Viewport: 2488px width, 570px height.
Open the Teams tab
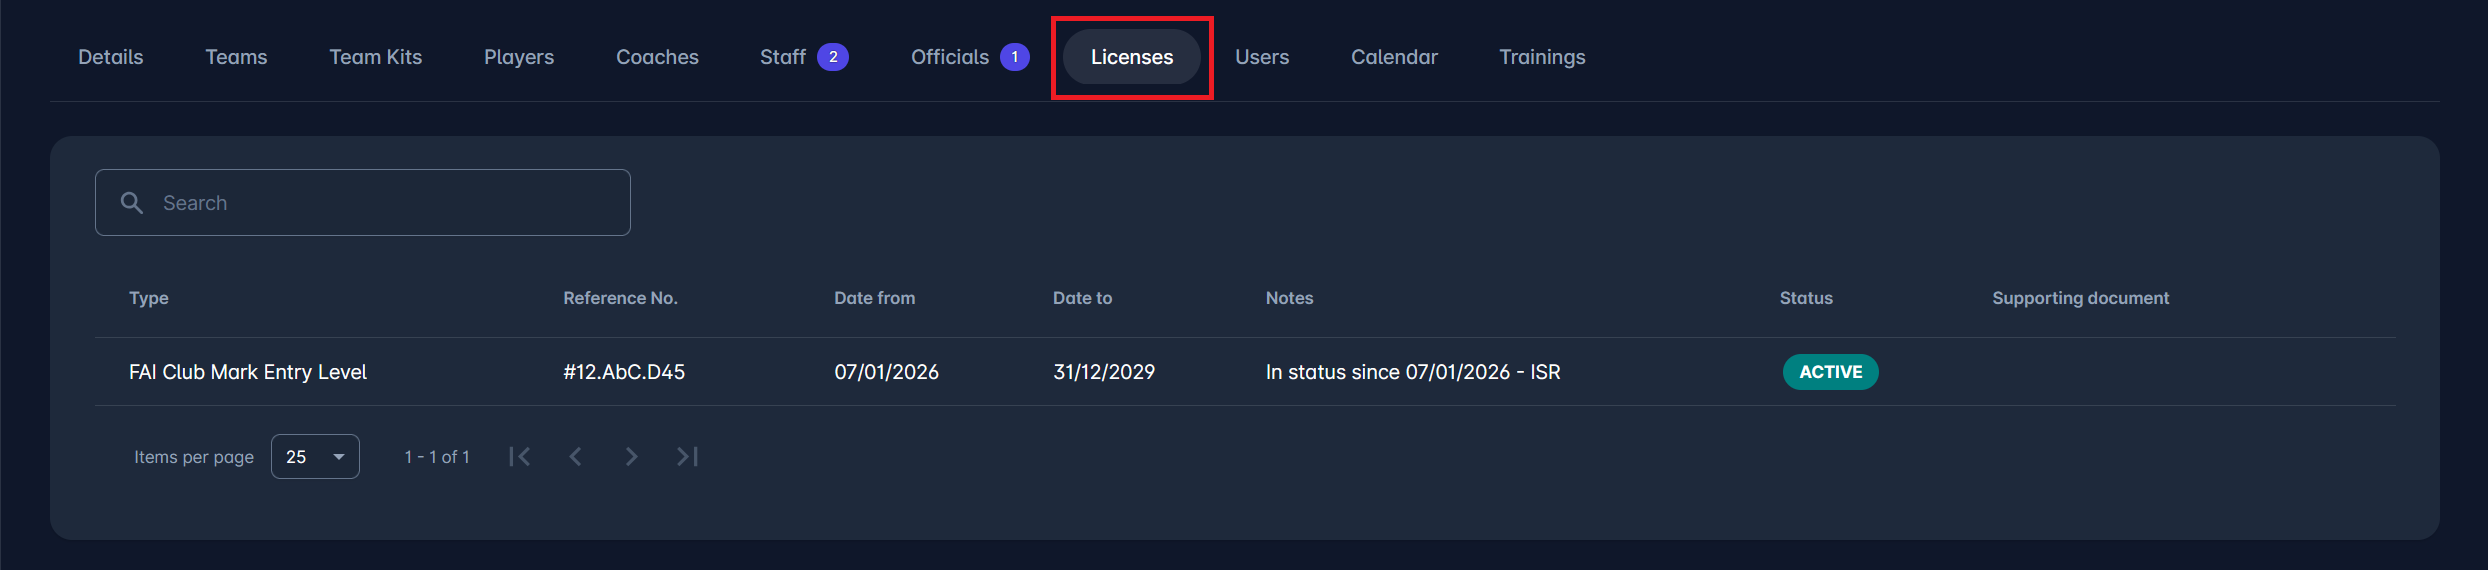point(236,57)
